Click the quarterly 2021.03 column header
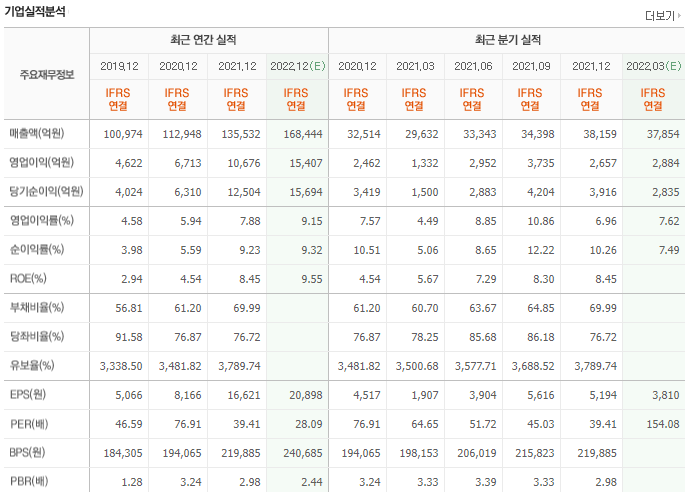 click(415, 66)
